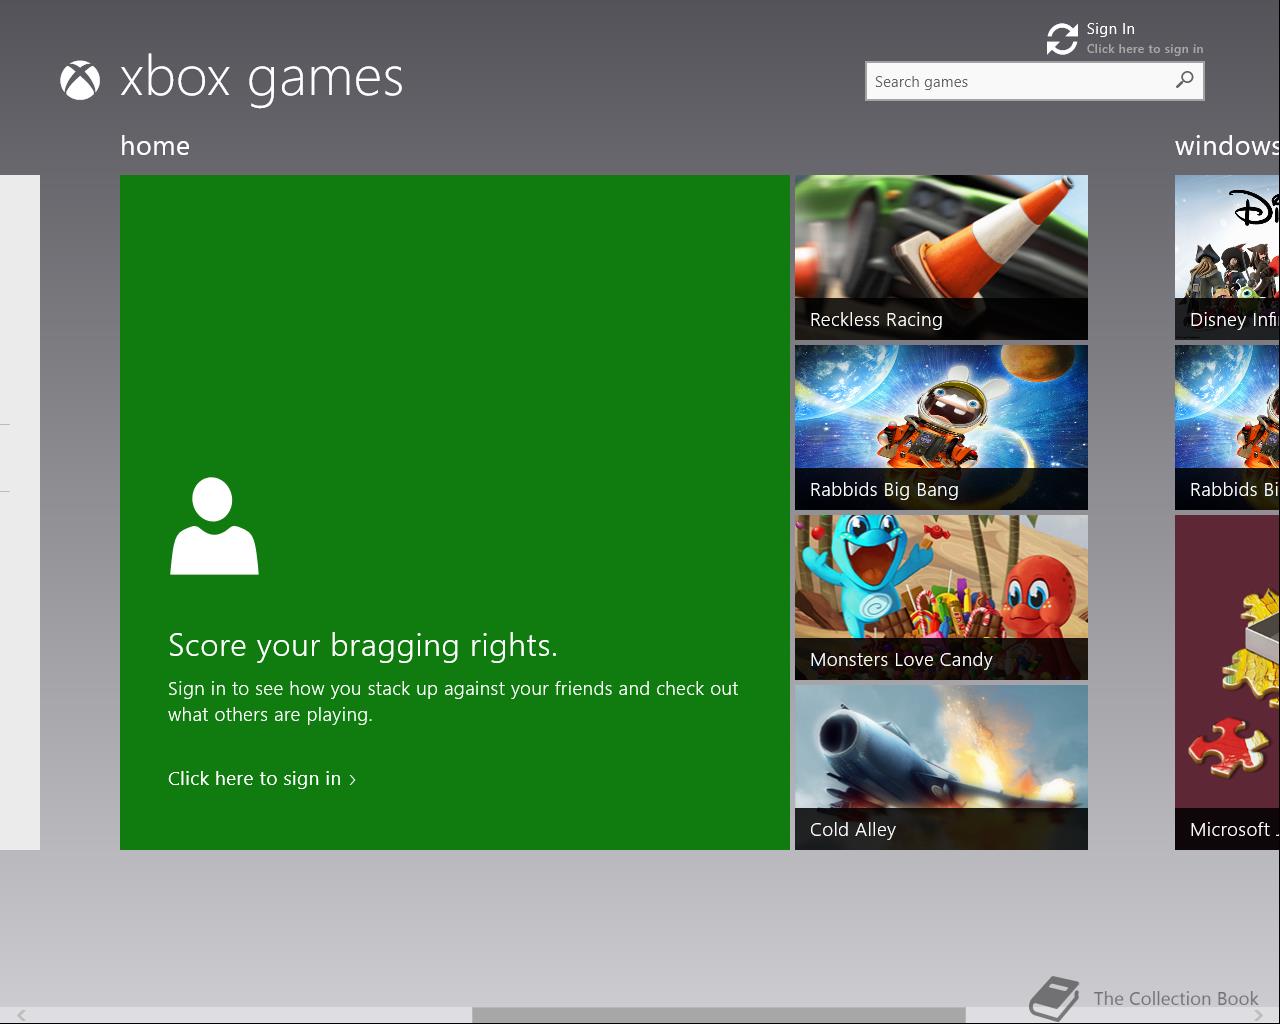Click the scrollbar left arrow

21,1015
